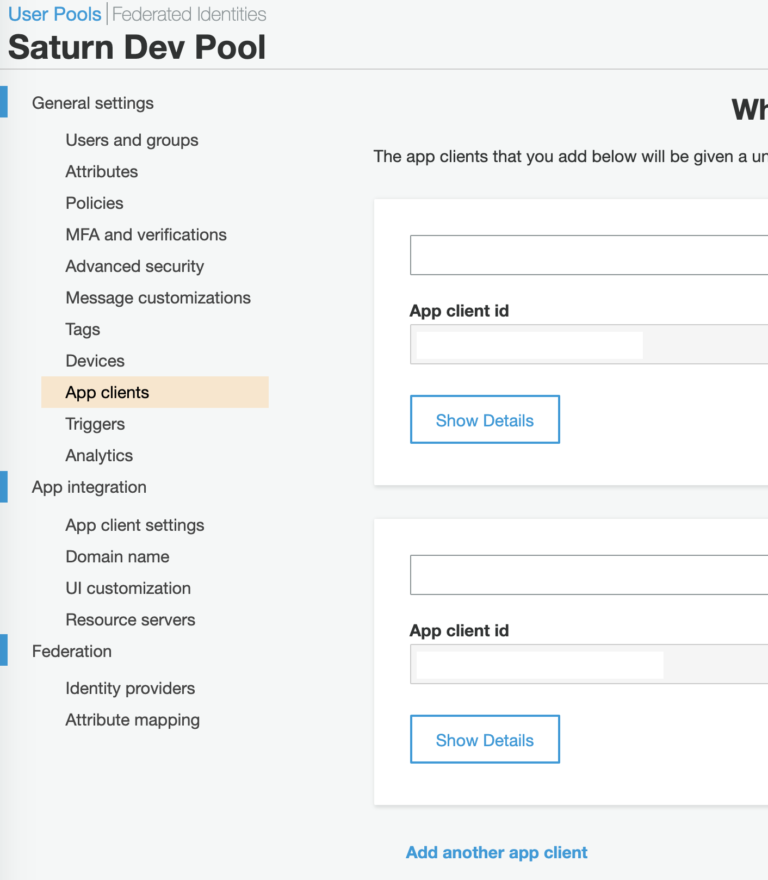The image size is (768, 880).
Task: Open Identity providers page
Action: click(x=130, y=688)
